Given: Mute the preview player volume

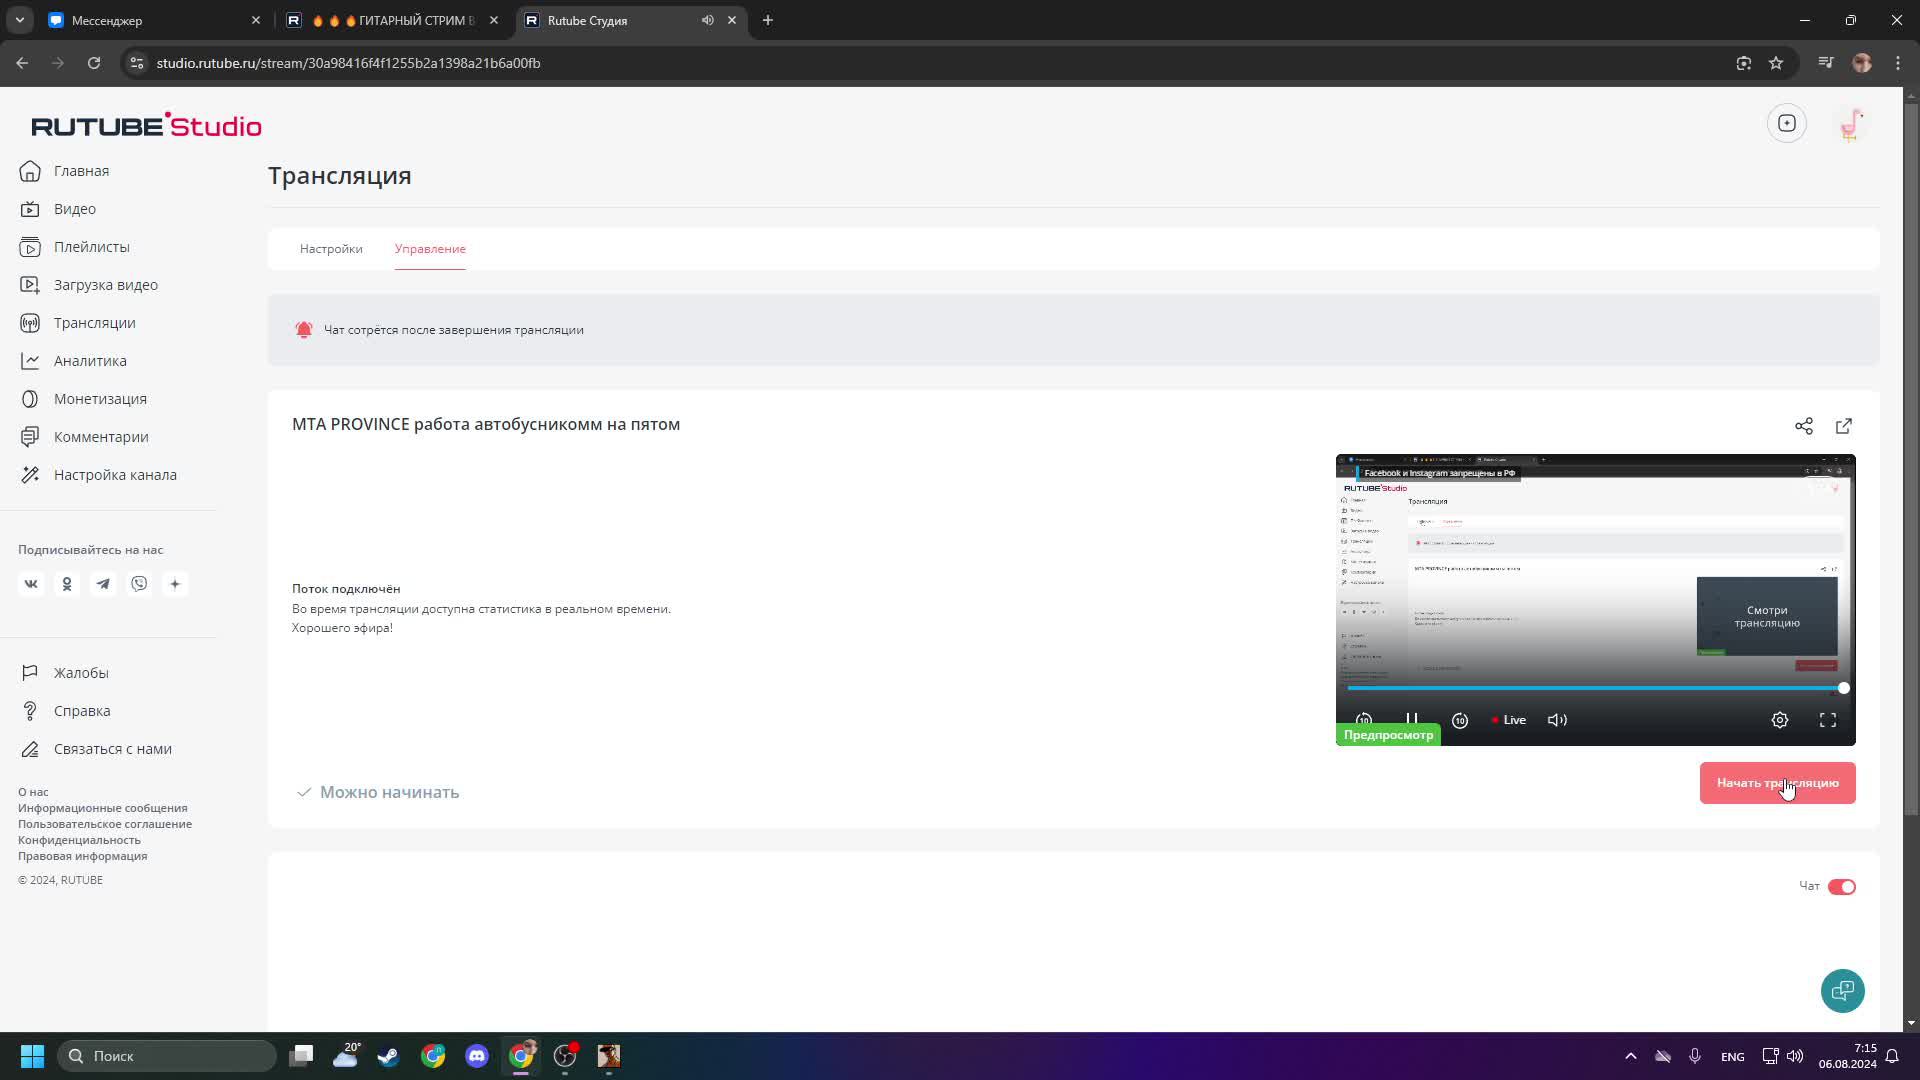Looking at the screenshot, I should [x=1557, y=720].
